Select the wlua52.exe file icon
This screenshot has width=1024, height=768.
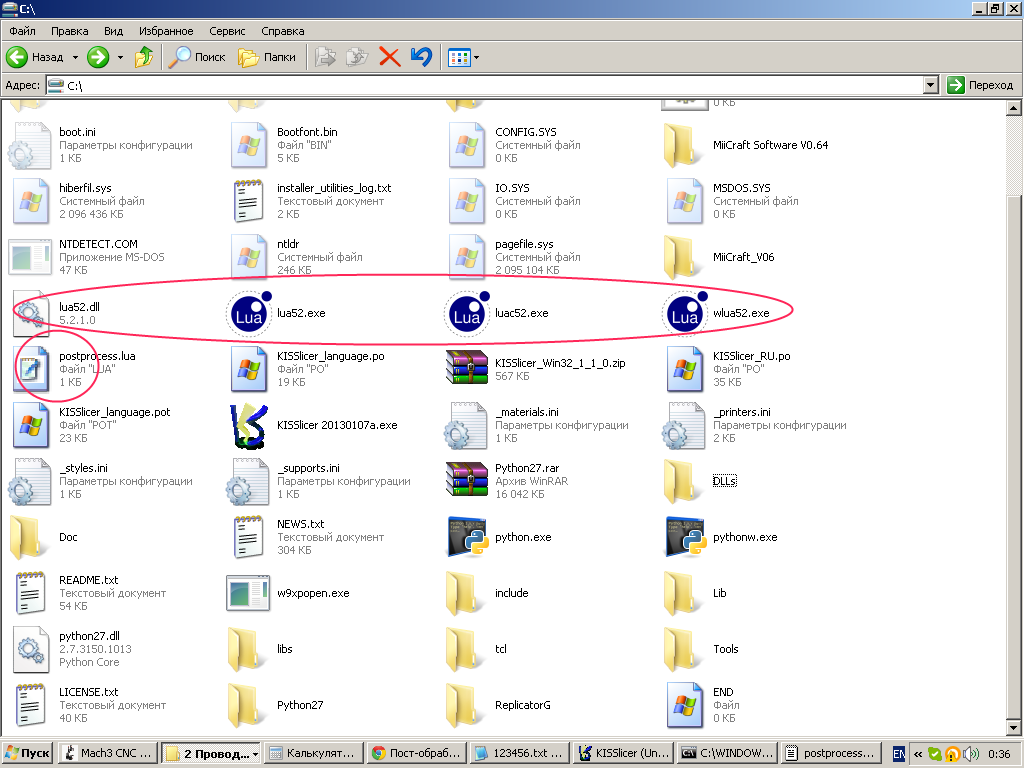point(683,314)
